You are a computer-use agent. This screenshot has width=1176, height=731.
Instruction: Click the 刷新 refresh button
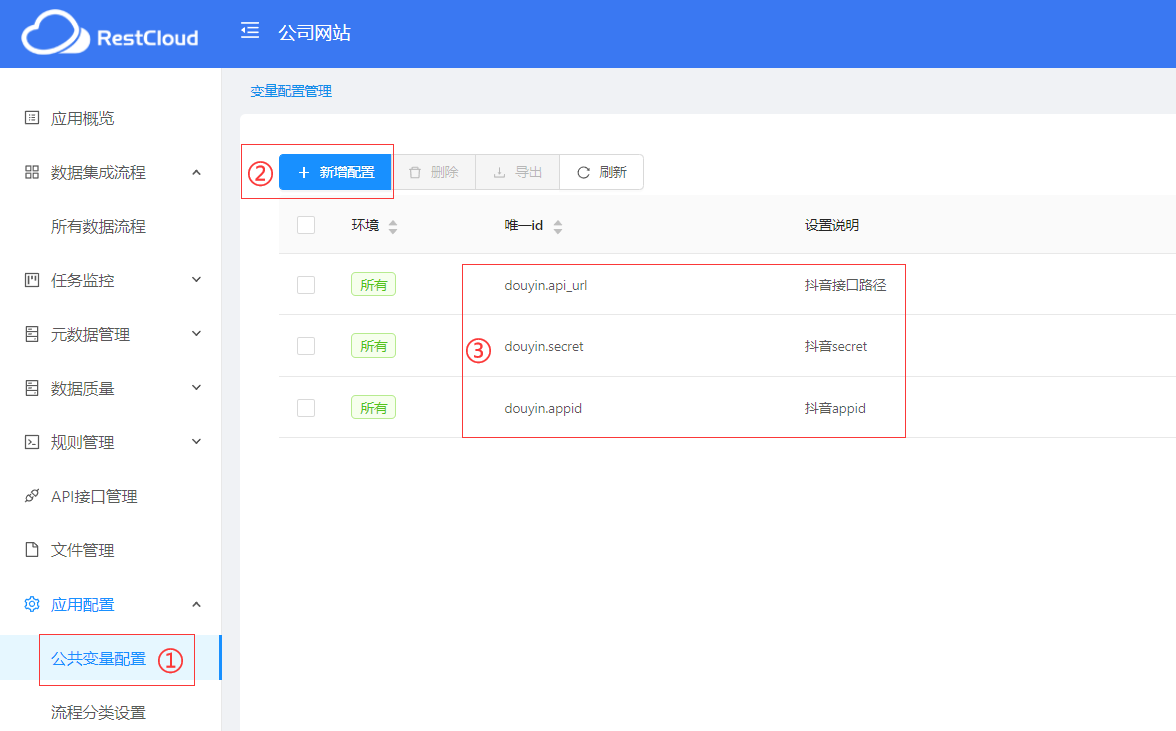601,172
